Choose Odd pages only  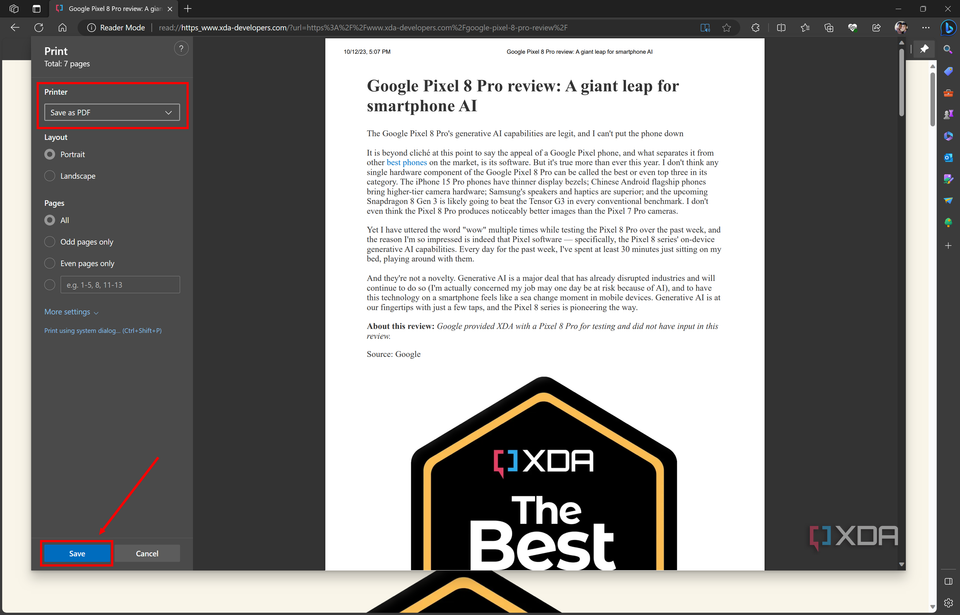point(50,242)
